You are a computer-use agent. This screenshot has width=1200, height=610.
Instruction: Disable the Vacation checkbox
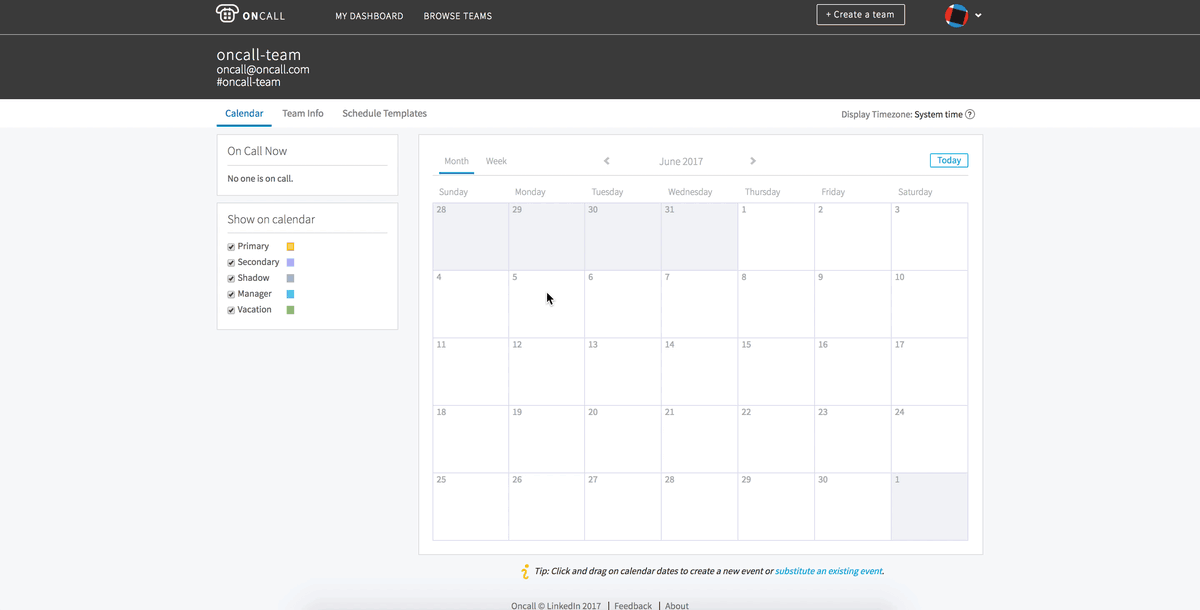point(231,311)
